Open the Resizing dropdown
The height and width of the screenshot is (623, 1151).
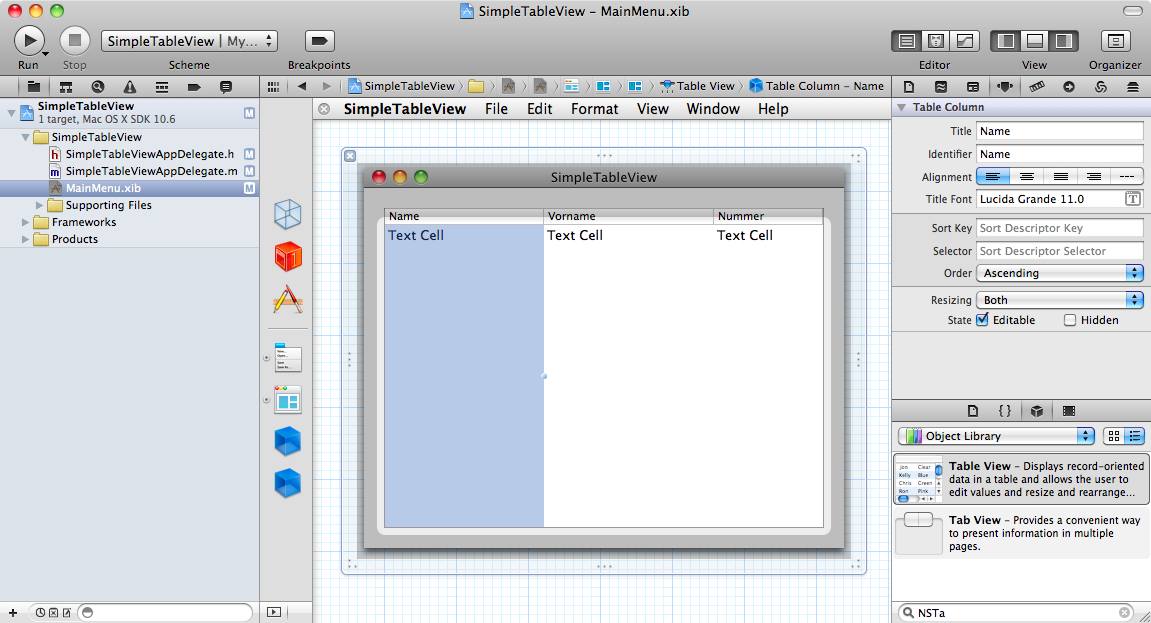click(x=1060, y=300)
